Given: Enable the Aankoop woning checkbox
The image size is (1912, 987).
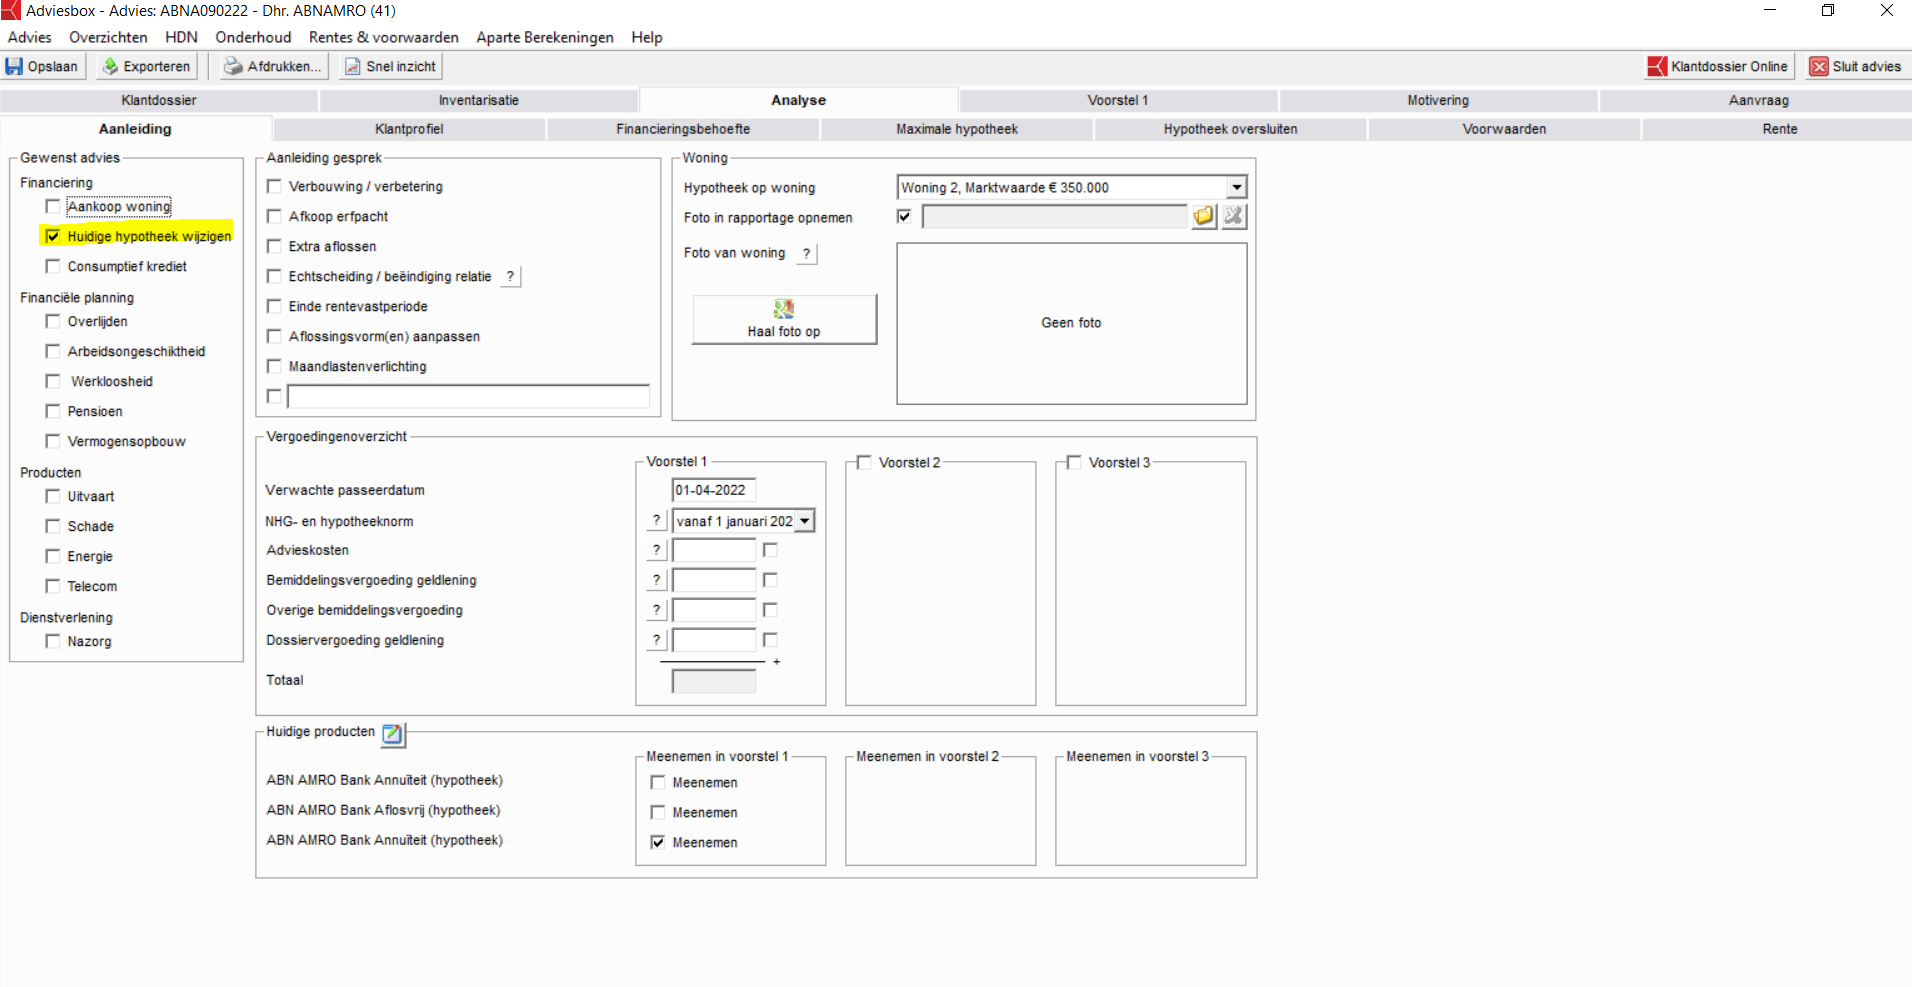Looking at the screenshot, I should 53,206.
